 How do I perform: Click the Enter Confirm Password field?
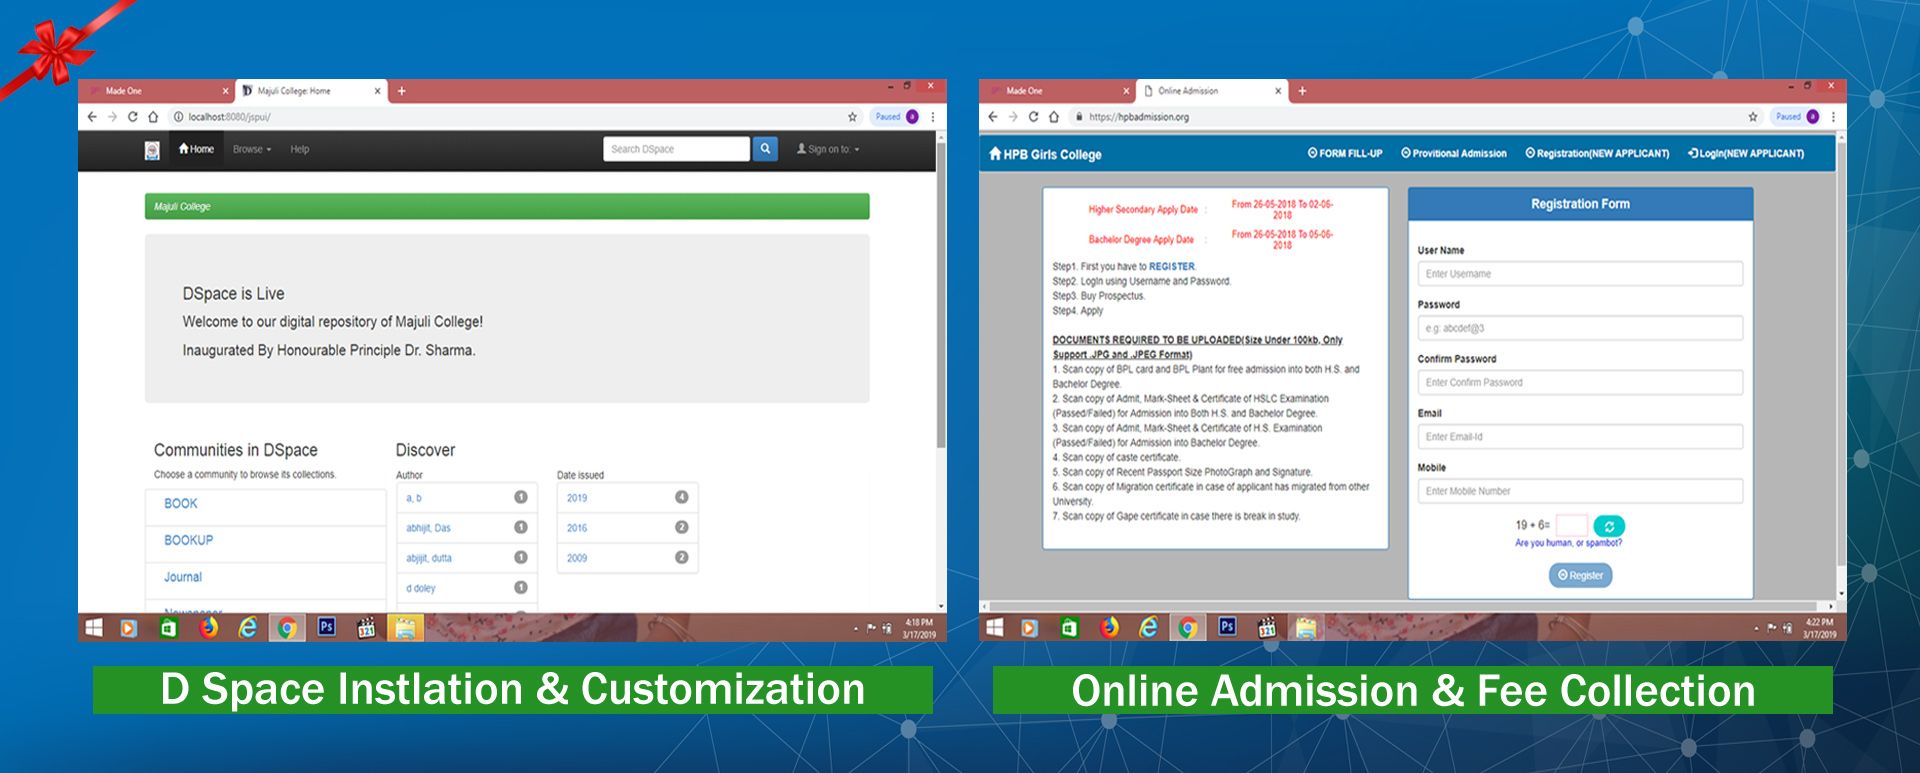tap(1580, 382)
